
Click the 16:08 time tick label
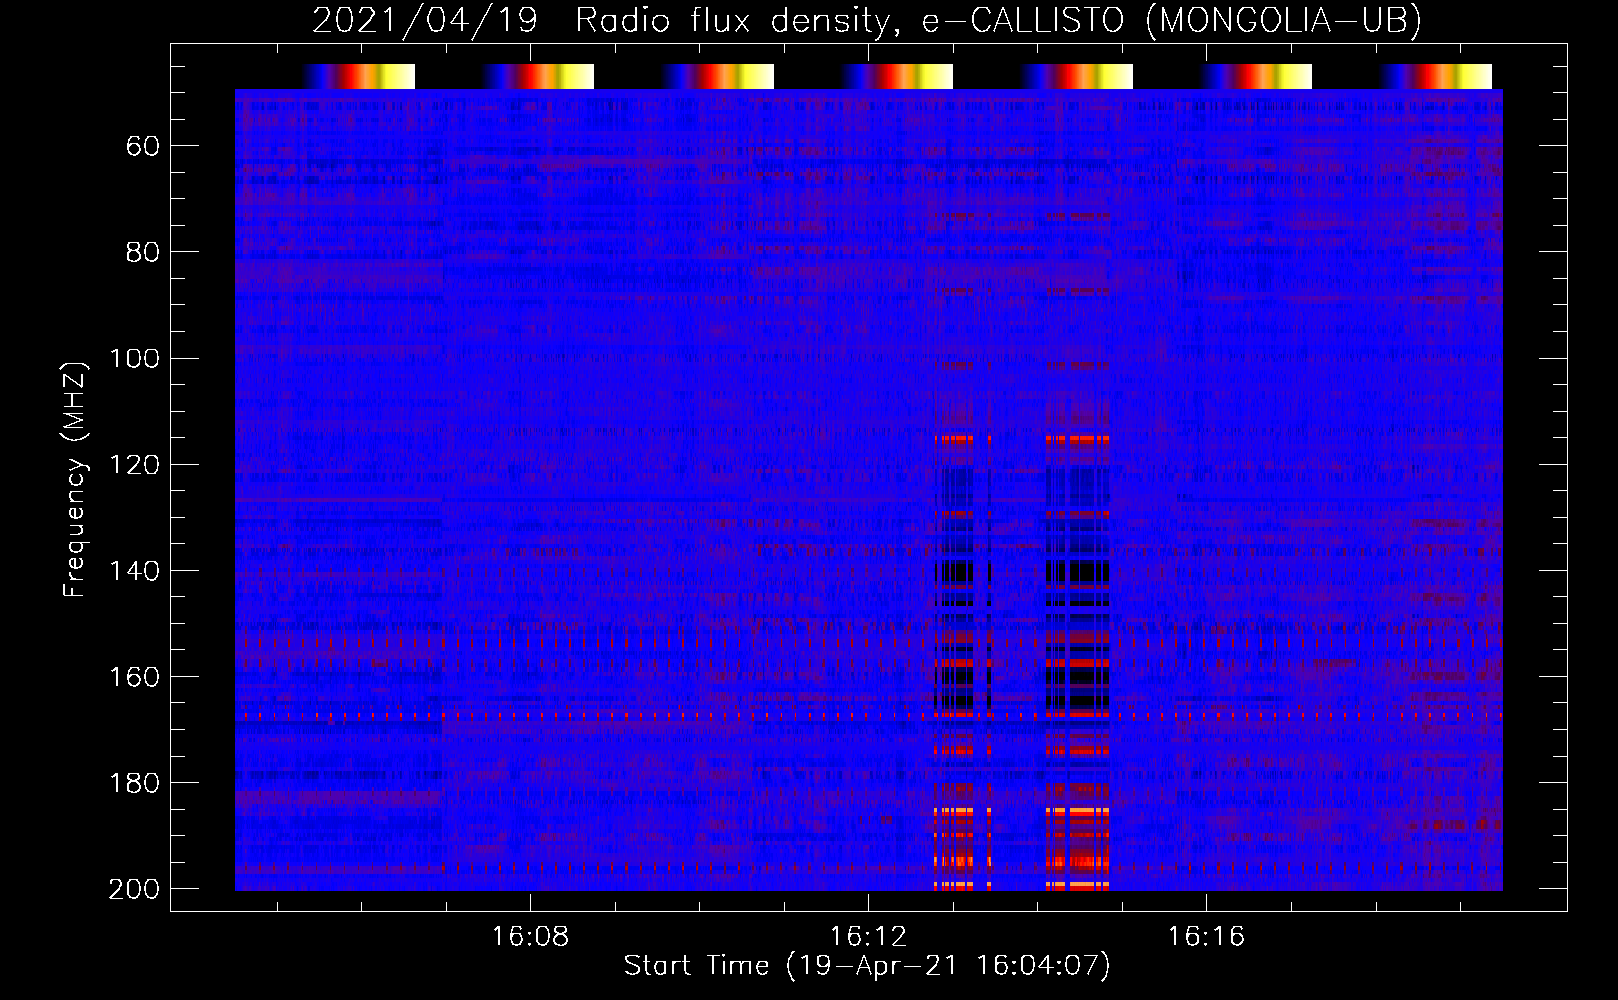click(530, 937)
